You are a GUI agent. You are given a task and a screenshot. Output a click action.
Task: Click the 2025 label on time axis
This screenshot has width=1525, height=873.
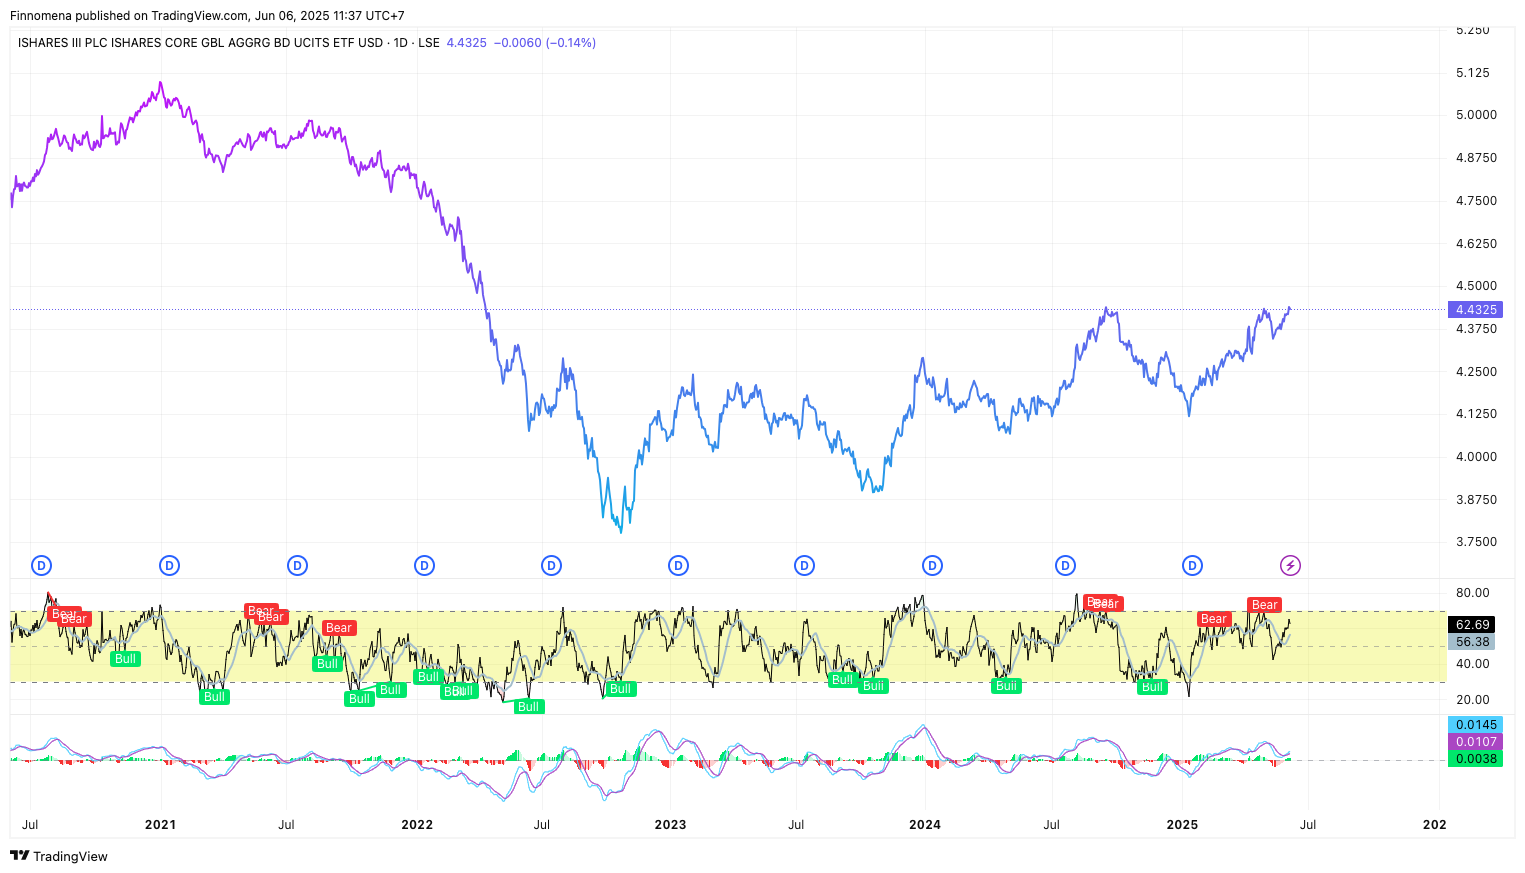point(1182,825)
